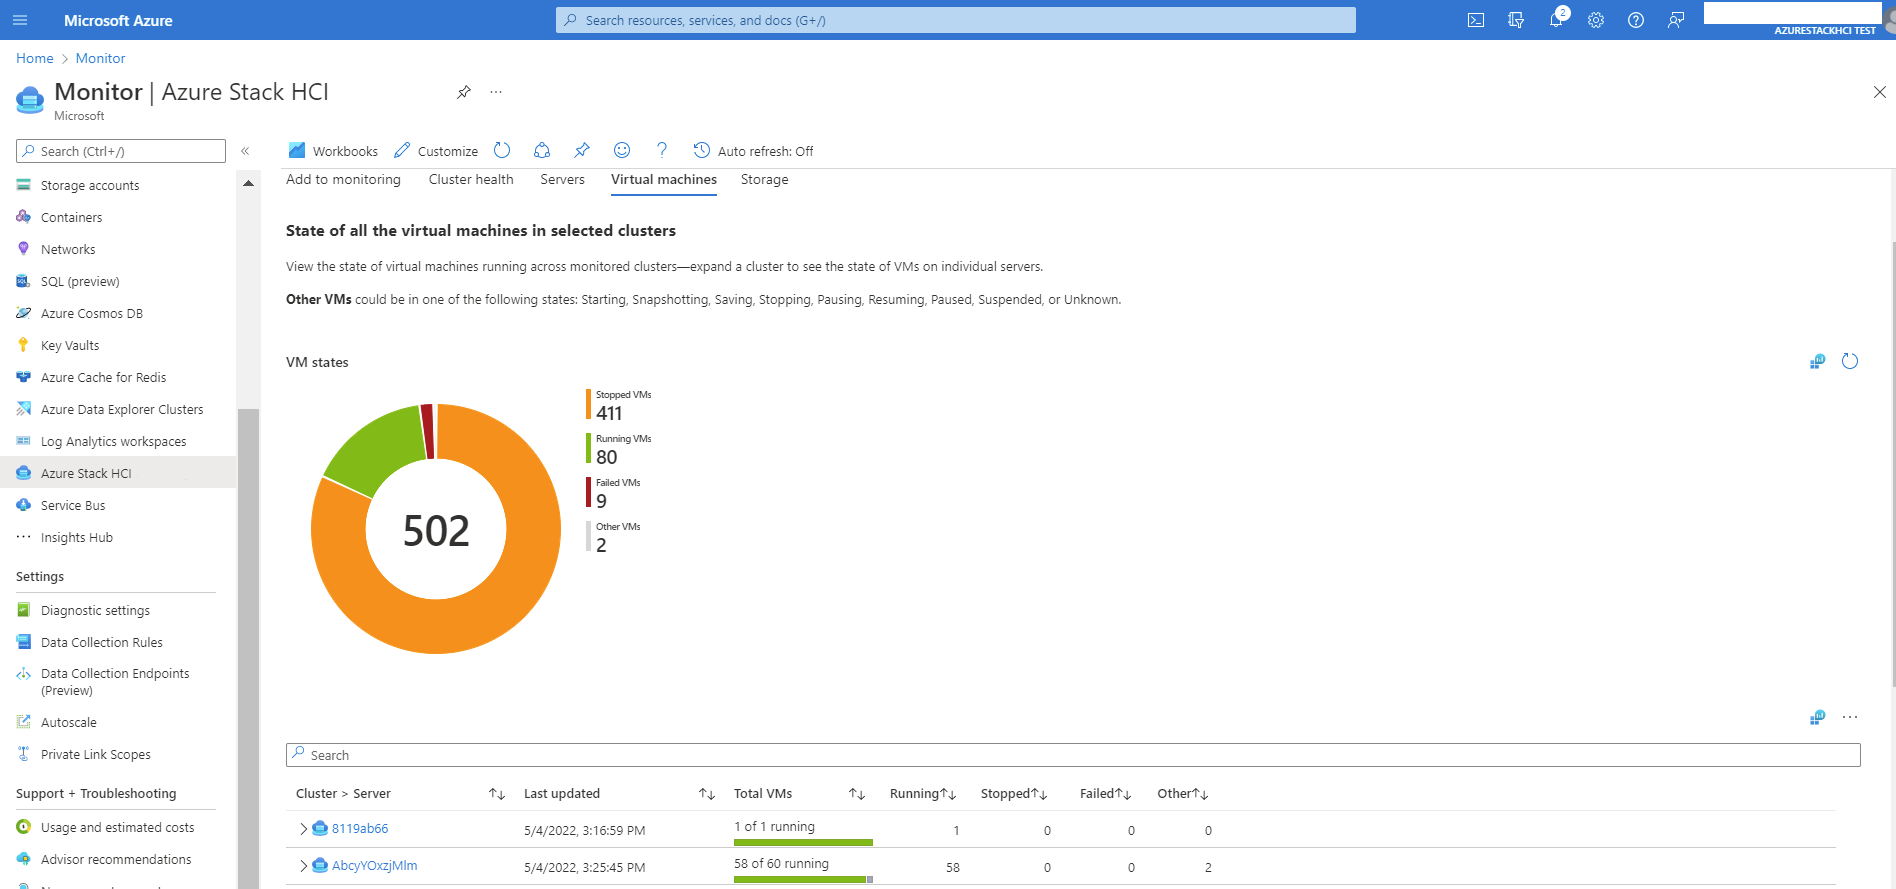Open the VM states chart in Logs icon

1818,361
